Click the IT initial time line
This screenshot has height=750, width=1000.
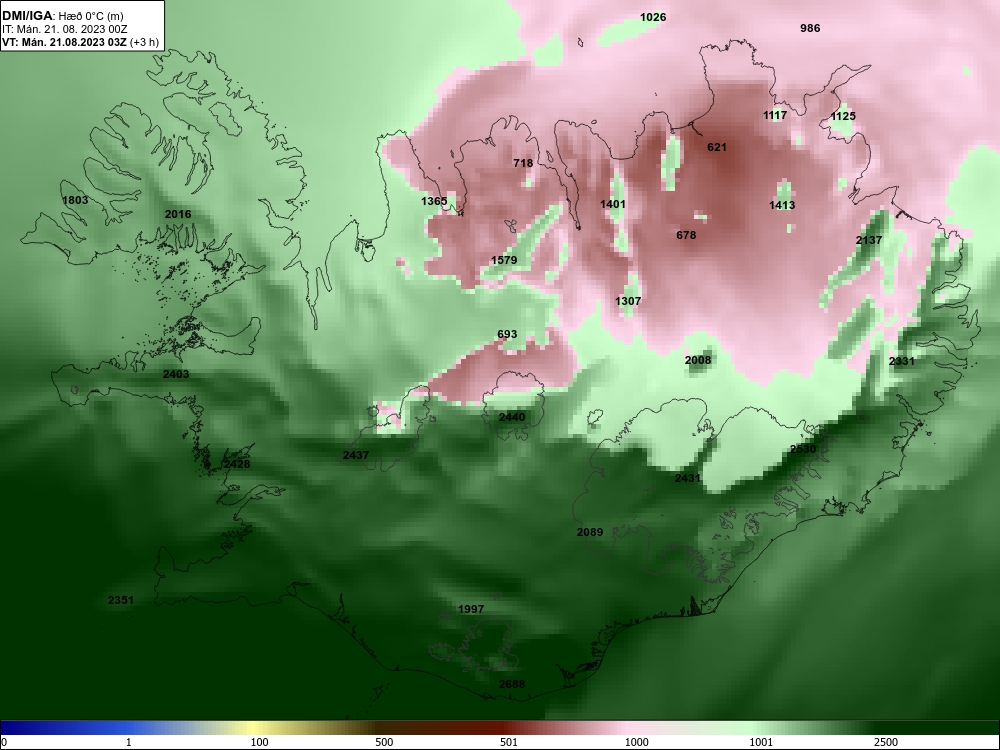pyautogui.click(x=64, y=29)
